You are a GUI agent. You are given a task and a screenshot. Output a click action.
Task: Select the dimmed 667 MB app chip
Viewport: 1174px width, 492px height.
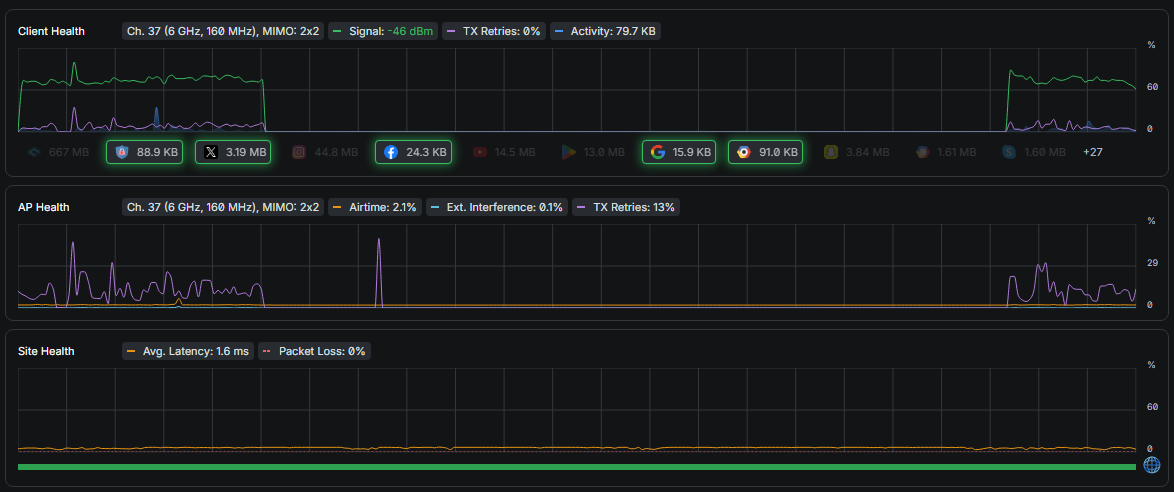click(58, 152)
